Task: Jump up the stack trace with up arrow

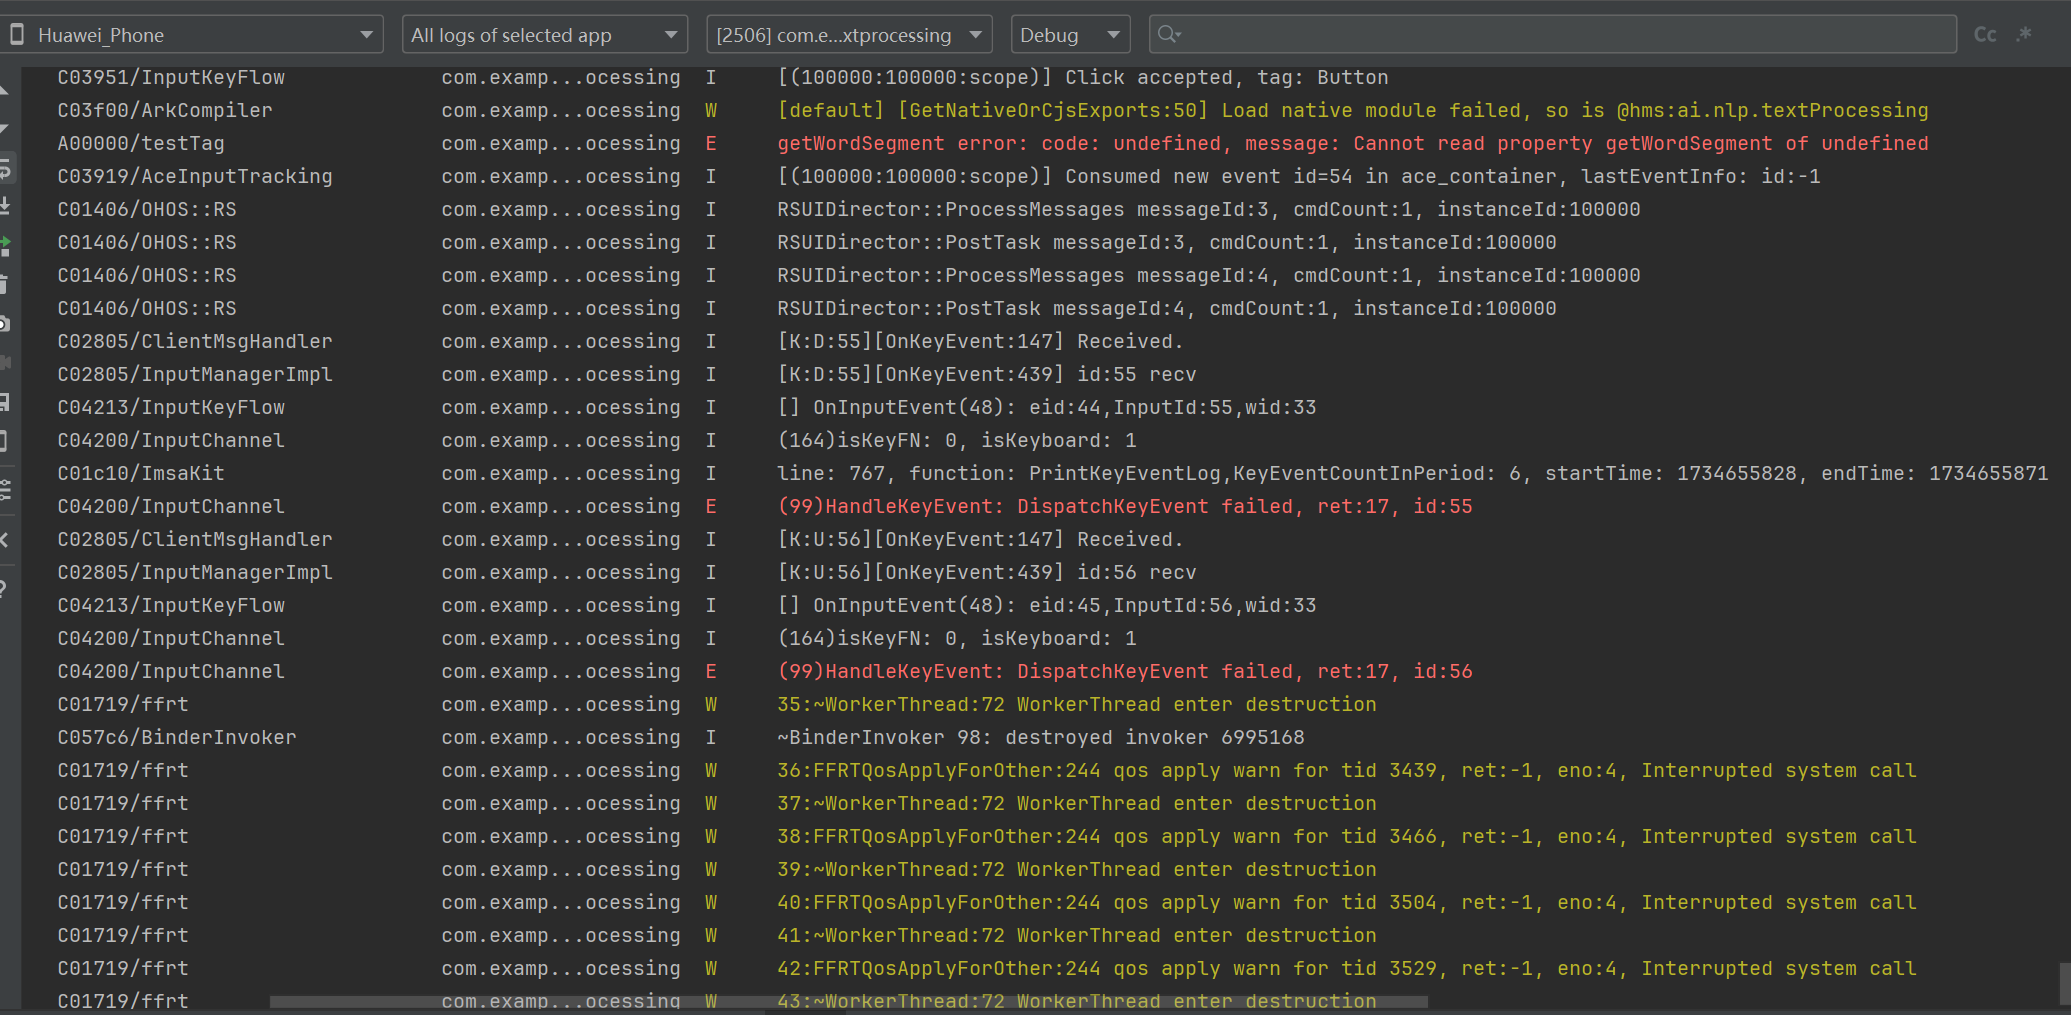Action: pyautogui.click(x=4, y=91)
